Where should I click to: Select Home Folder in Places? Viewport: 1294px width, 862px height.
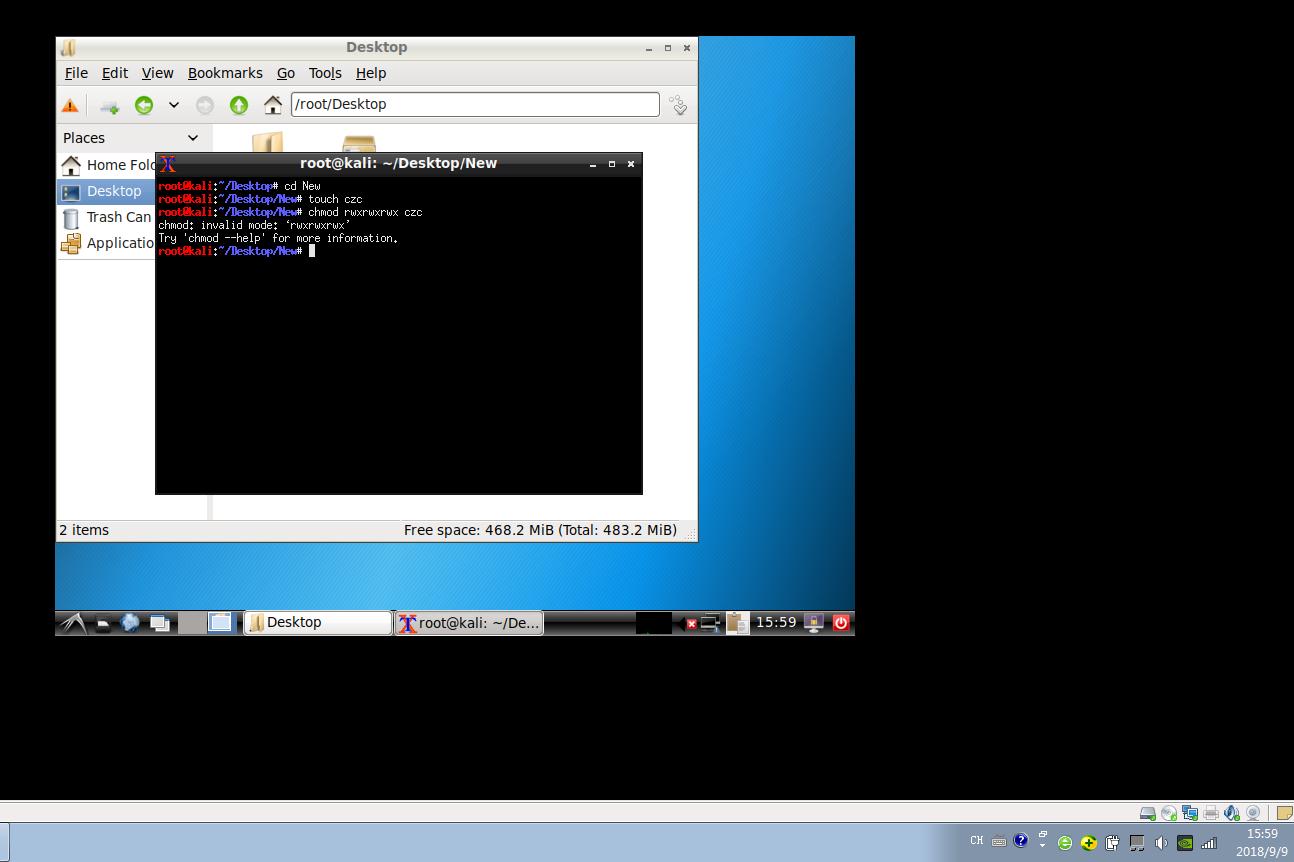[x=107, y=165]
